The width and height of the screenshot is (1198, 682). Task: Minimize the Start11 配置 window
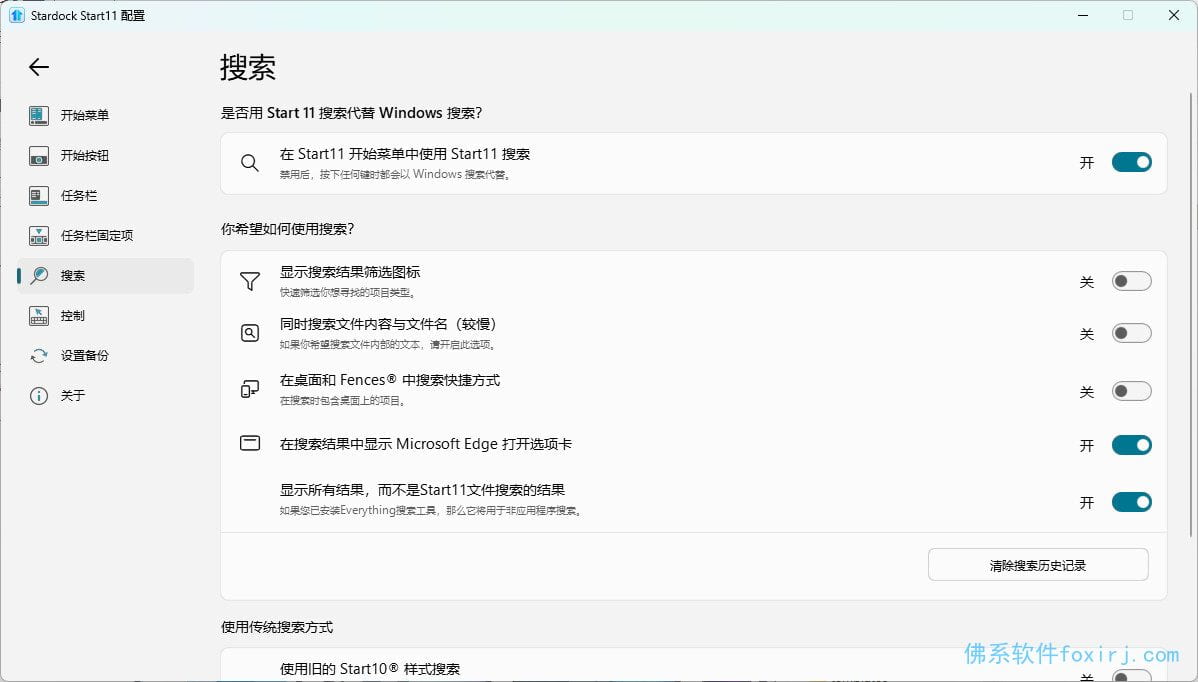tap(1083, 15)
